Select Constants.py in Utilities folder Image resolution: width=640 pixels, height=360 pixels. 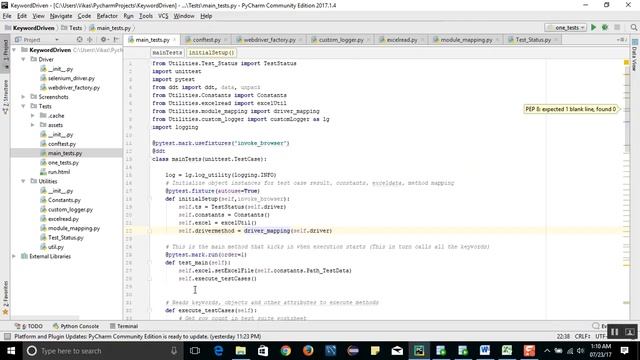click(64, 200)
